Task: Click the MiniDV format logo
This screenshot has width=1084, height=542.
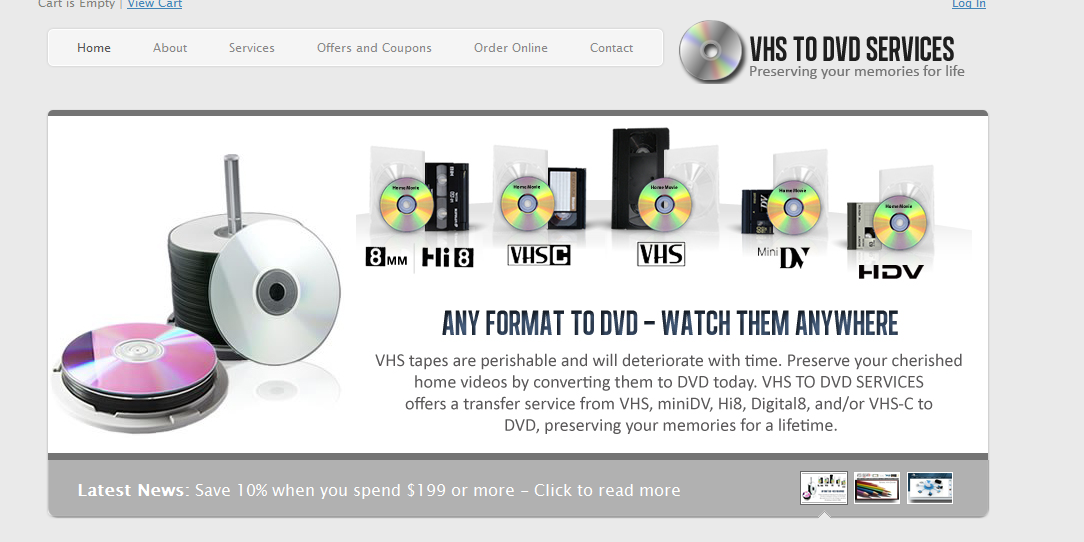Action: (x=783, y=257)
